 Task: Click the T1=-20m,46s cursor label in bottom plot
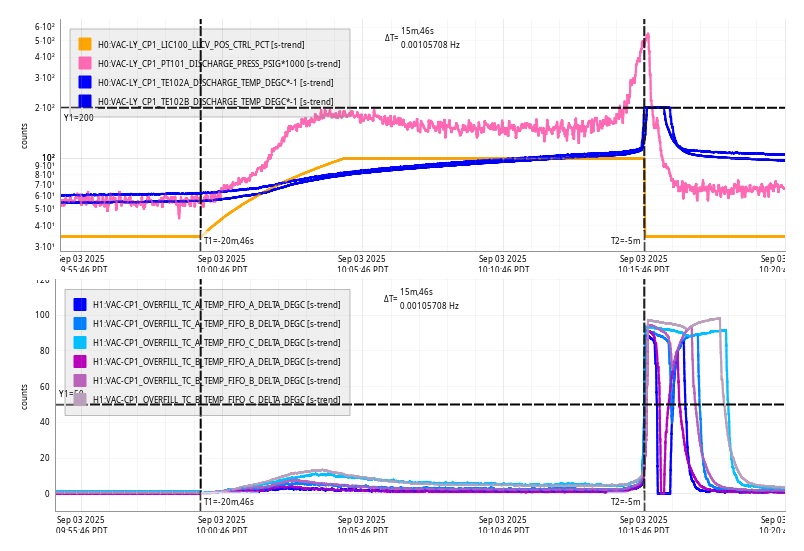pyautogui.click(x=229, y=502)
